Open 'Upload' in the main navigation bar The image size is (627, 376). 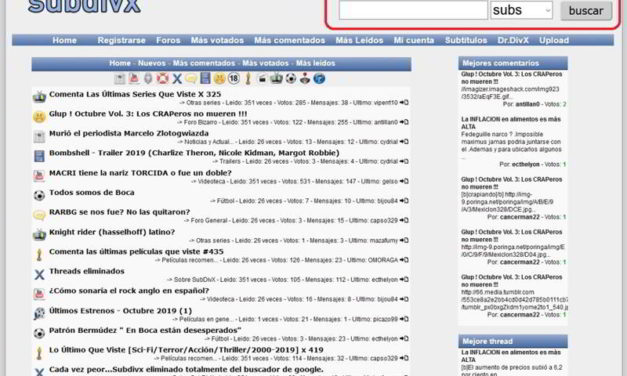[554, 40]
